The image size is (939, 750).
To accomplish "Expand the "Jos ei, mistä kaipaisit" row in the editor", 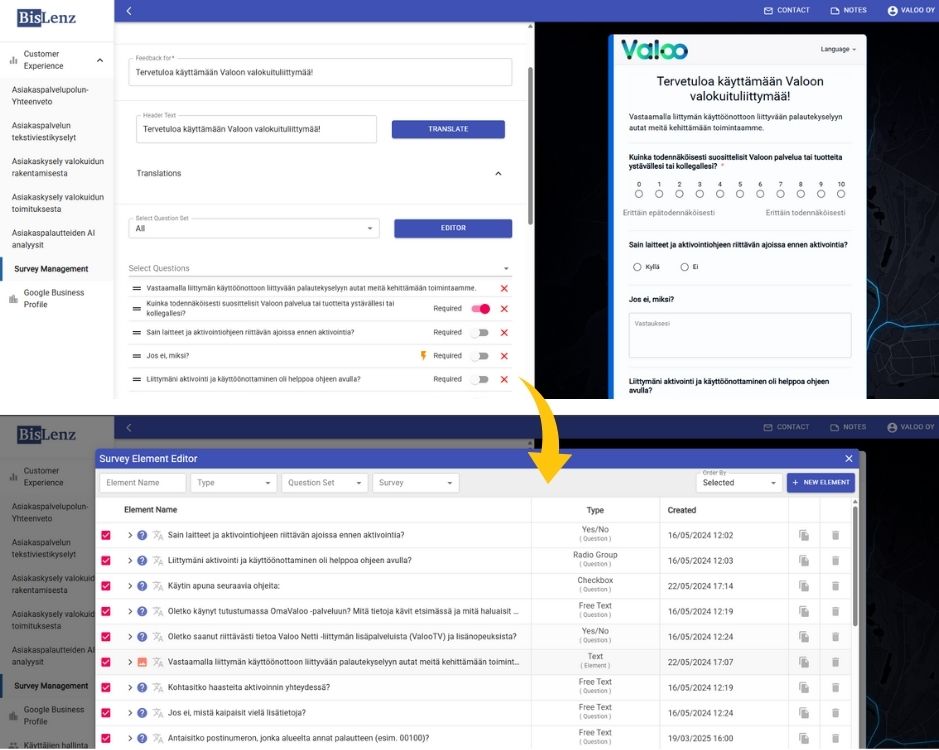I will [129, 713].
